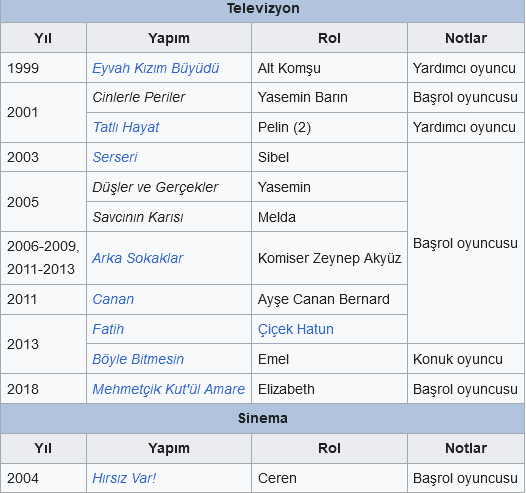
Task: Follow the Serseri series link
Action: (115, 157)
